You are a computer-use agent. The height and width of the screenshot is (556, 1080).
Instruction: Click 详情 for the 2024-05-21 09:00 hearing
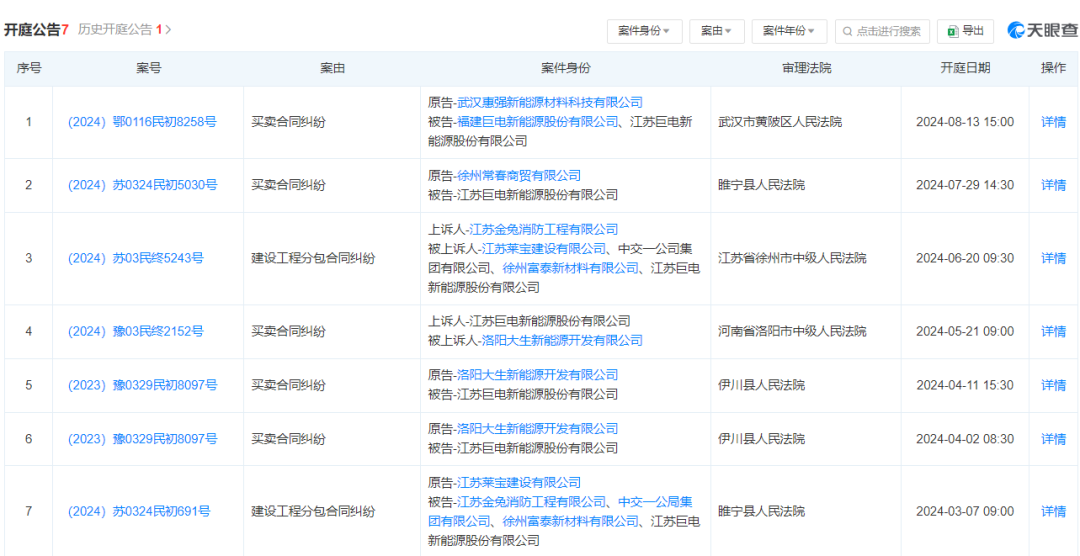(x=1053, y=331)
